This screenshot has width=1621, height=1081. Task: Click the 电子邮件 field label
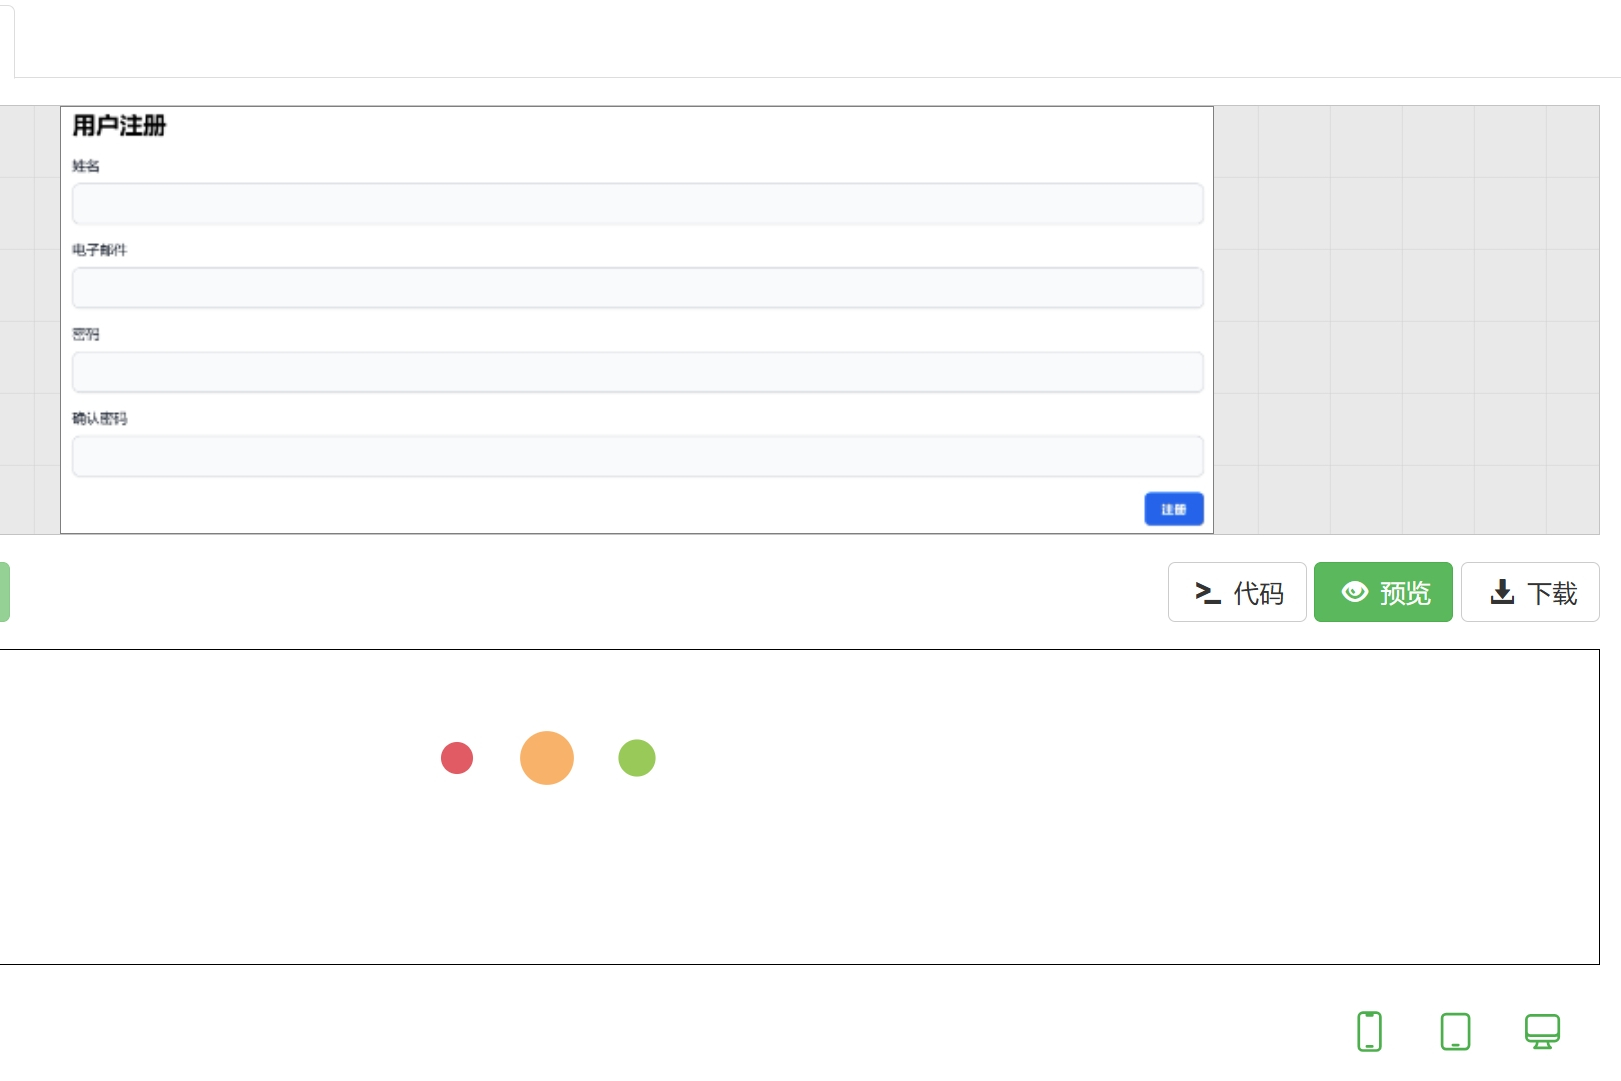tap(100, 250)
